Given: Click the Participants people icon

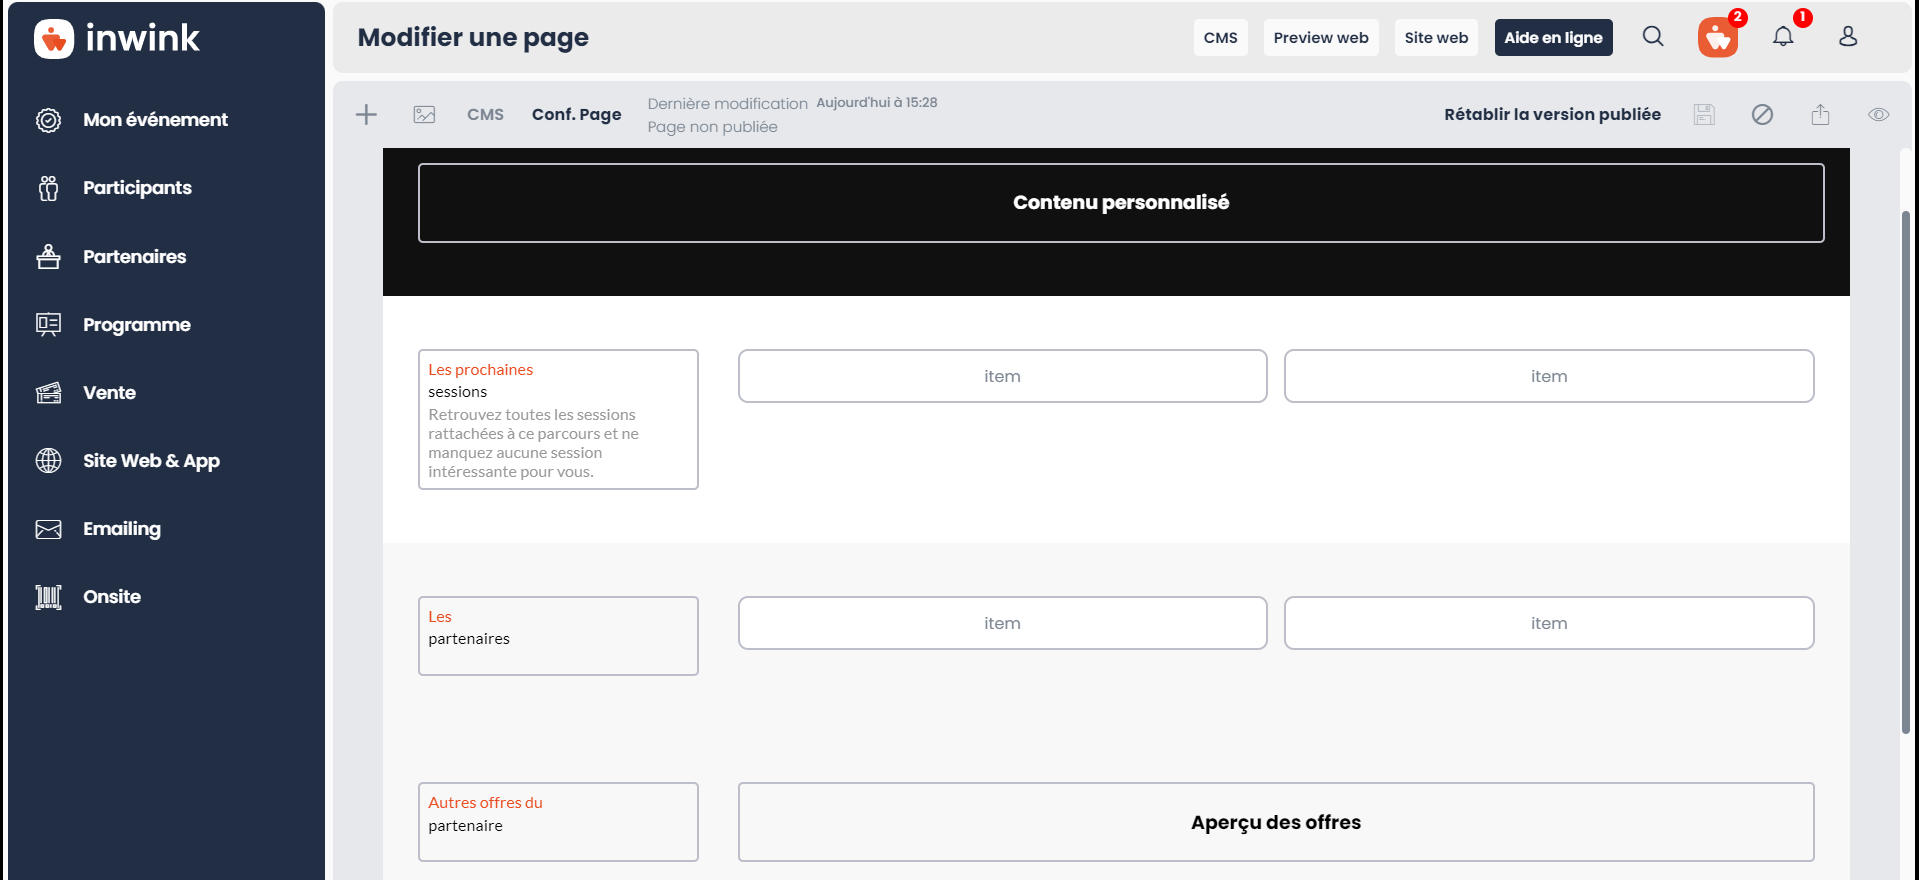Looking at the screenshot, I should pyautogui.click(x=48, y=188).
